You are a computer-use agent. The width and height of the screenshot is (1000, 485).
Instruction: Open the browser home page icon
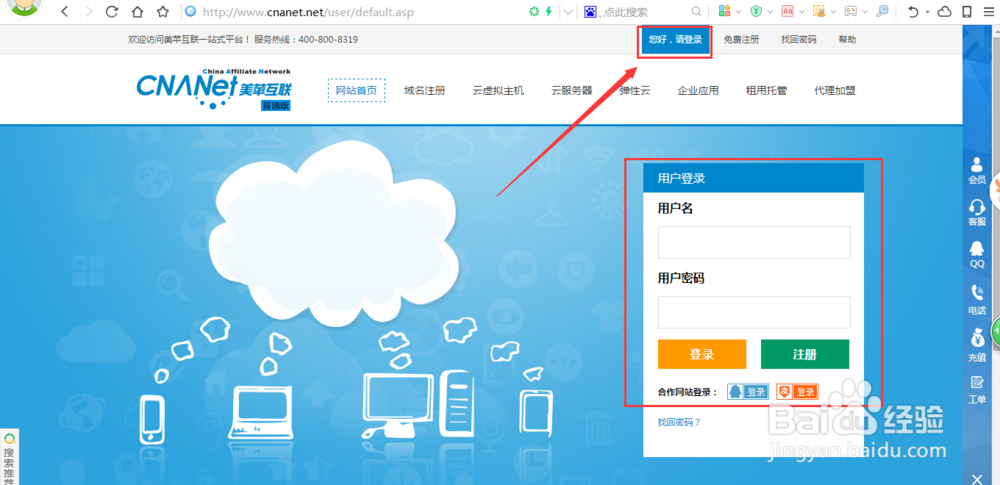tap(137, 11)
